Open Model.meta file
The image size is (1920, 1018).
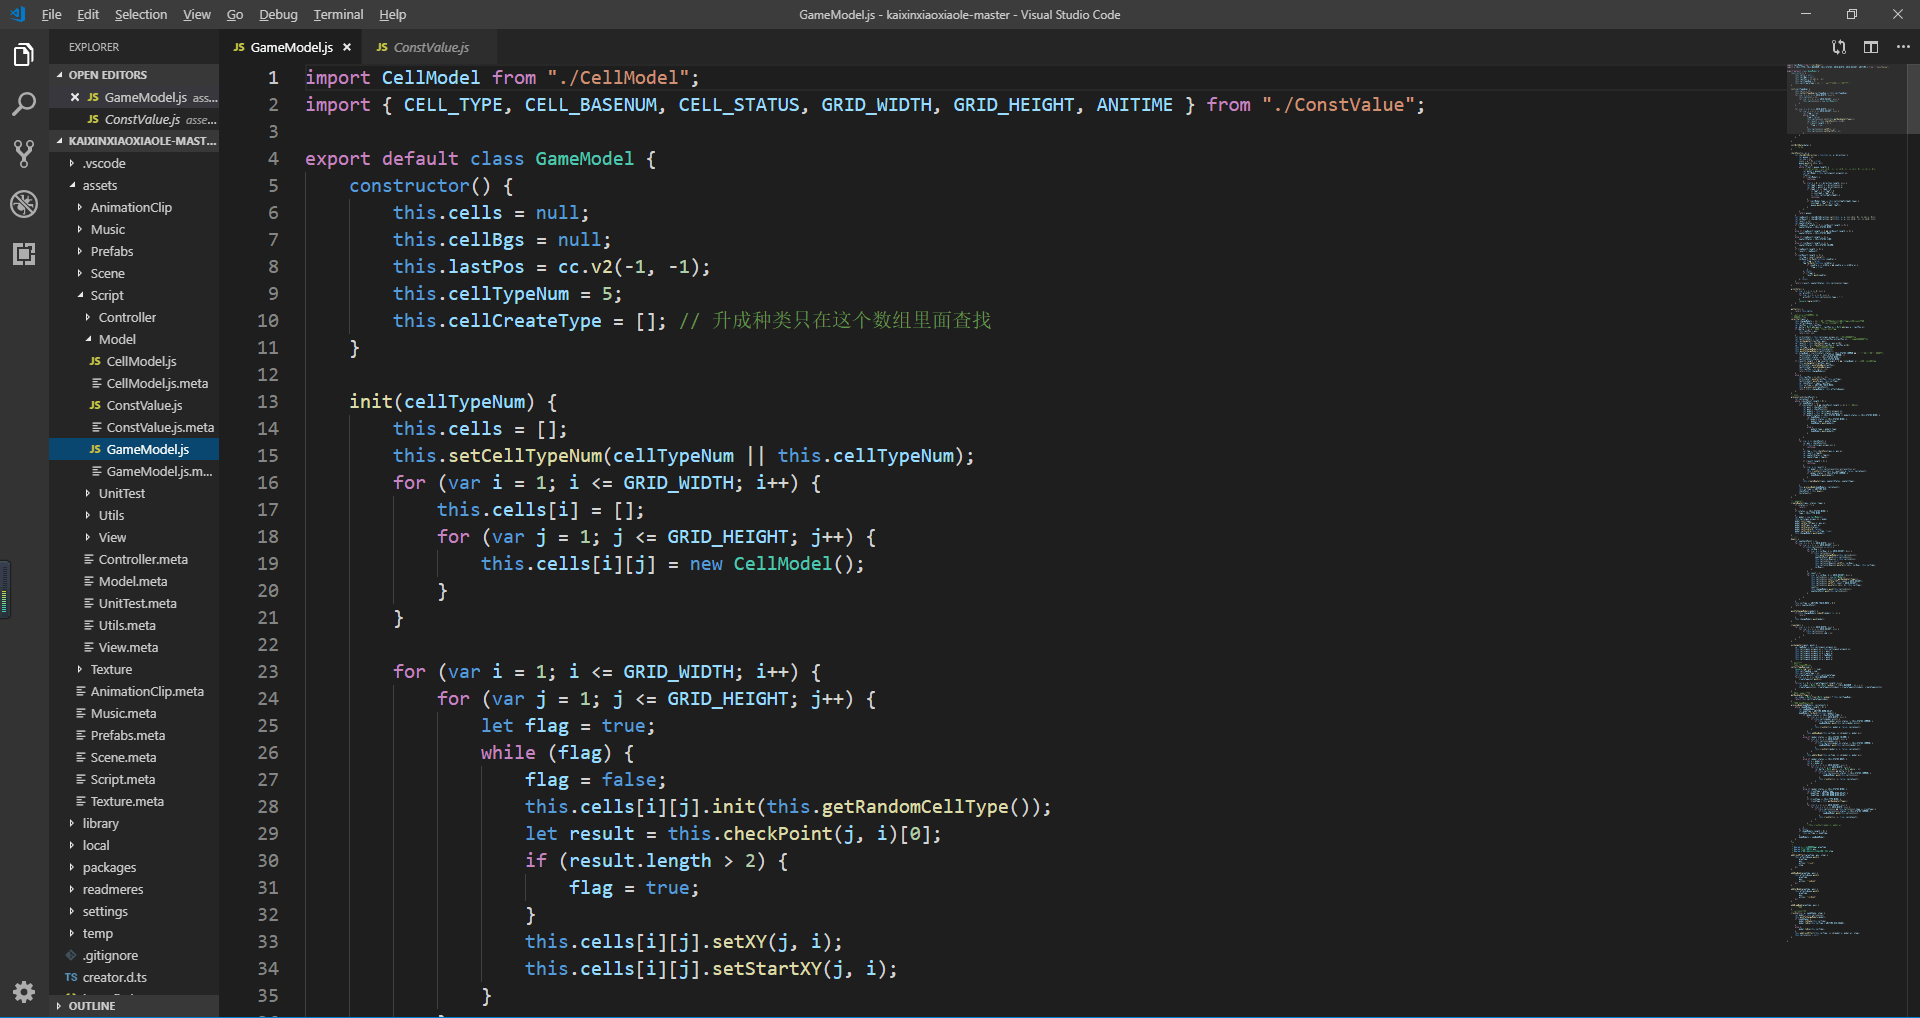point(134,581)
